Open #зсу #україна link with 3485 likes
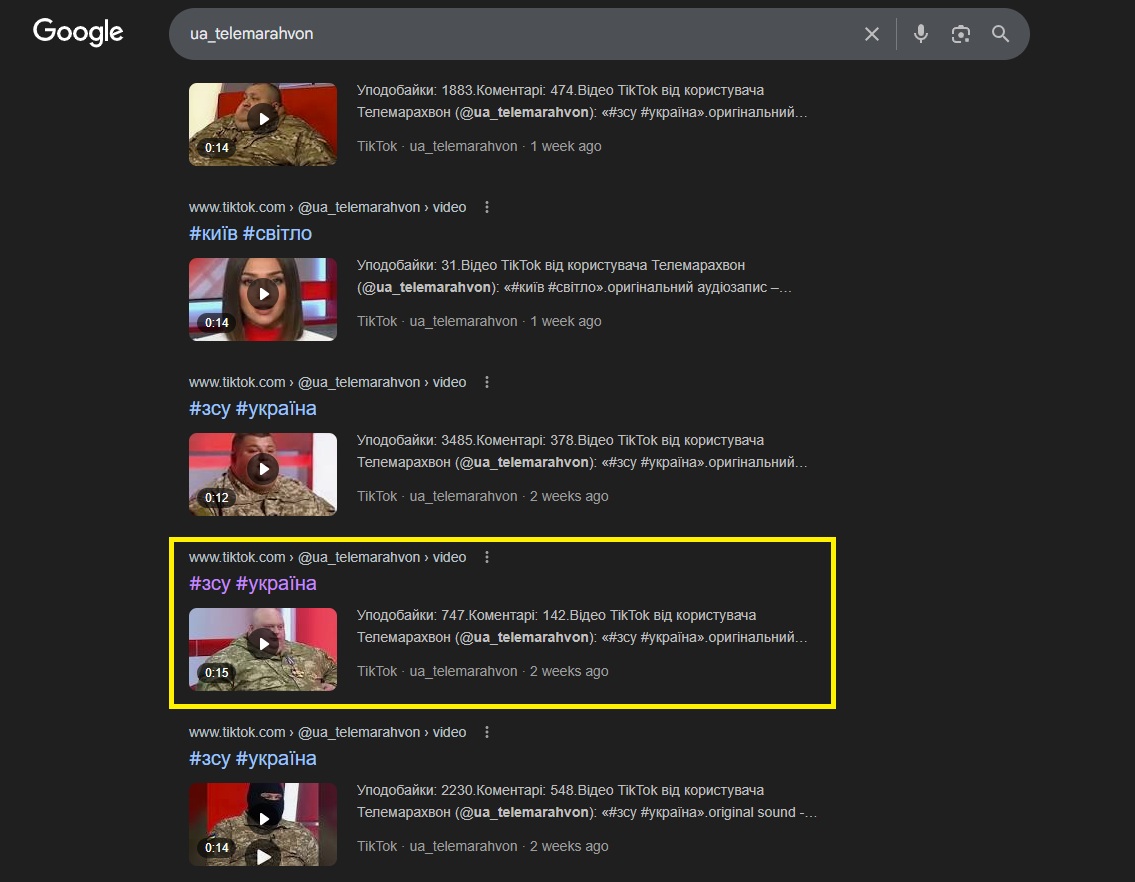 click(x=252, y=408)
